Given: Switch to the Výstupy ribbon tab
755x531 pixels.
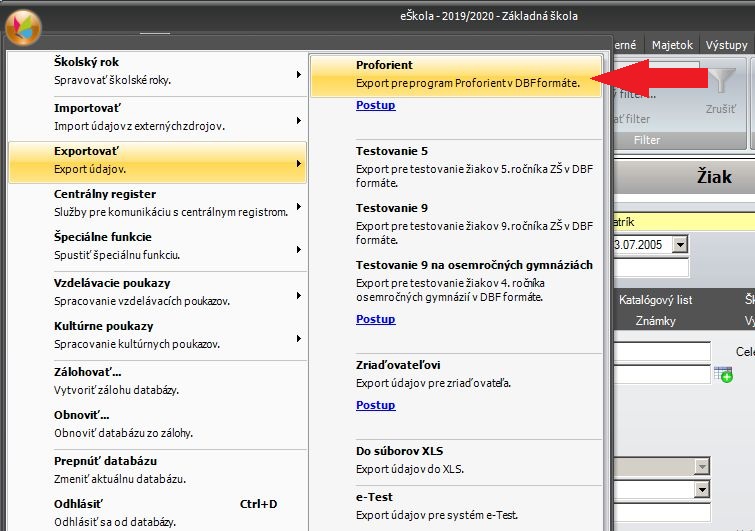Looking at the screenshot, I should [725, 45].
